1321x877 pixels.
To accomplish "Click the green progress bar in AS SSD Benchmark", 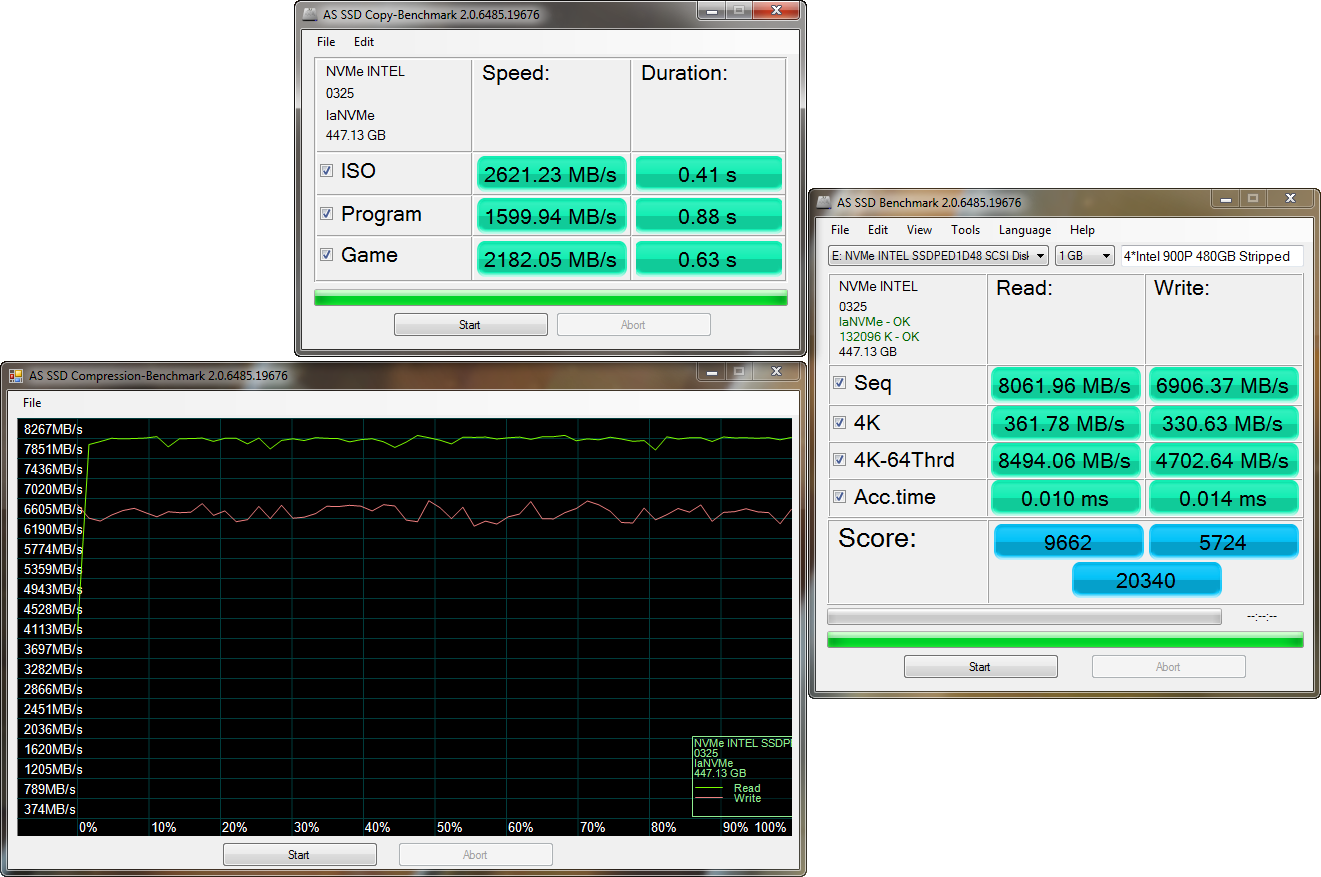I will [1065, 640].
